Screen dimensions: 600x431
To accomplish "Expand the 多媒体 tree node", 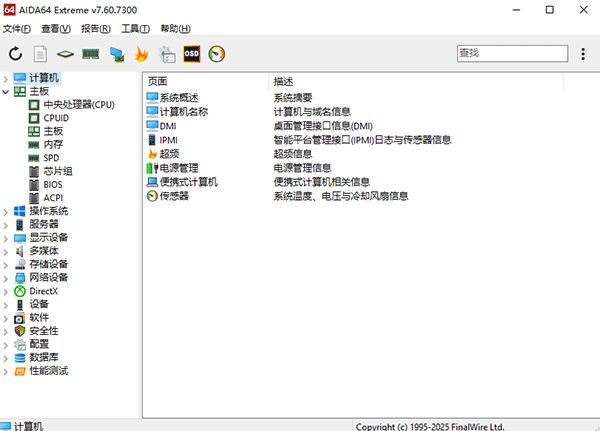I will (5, 252).
